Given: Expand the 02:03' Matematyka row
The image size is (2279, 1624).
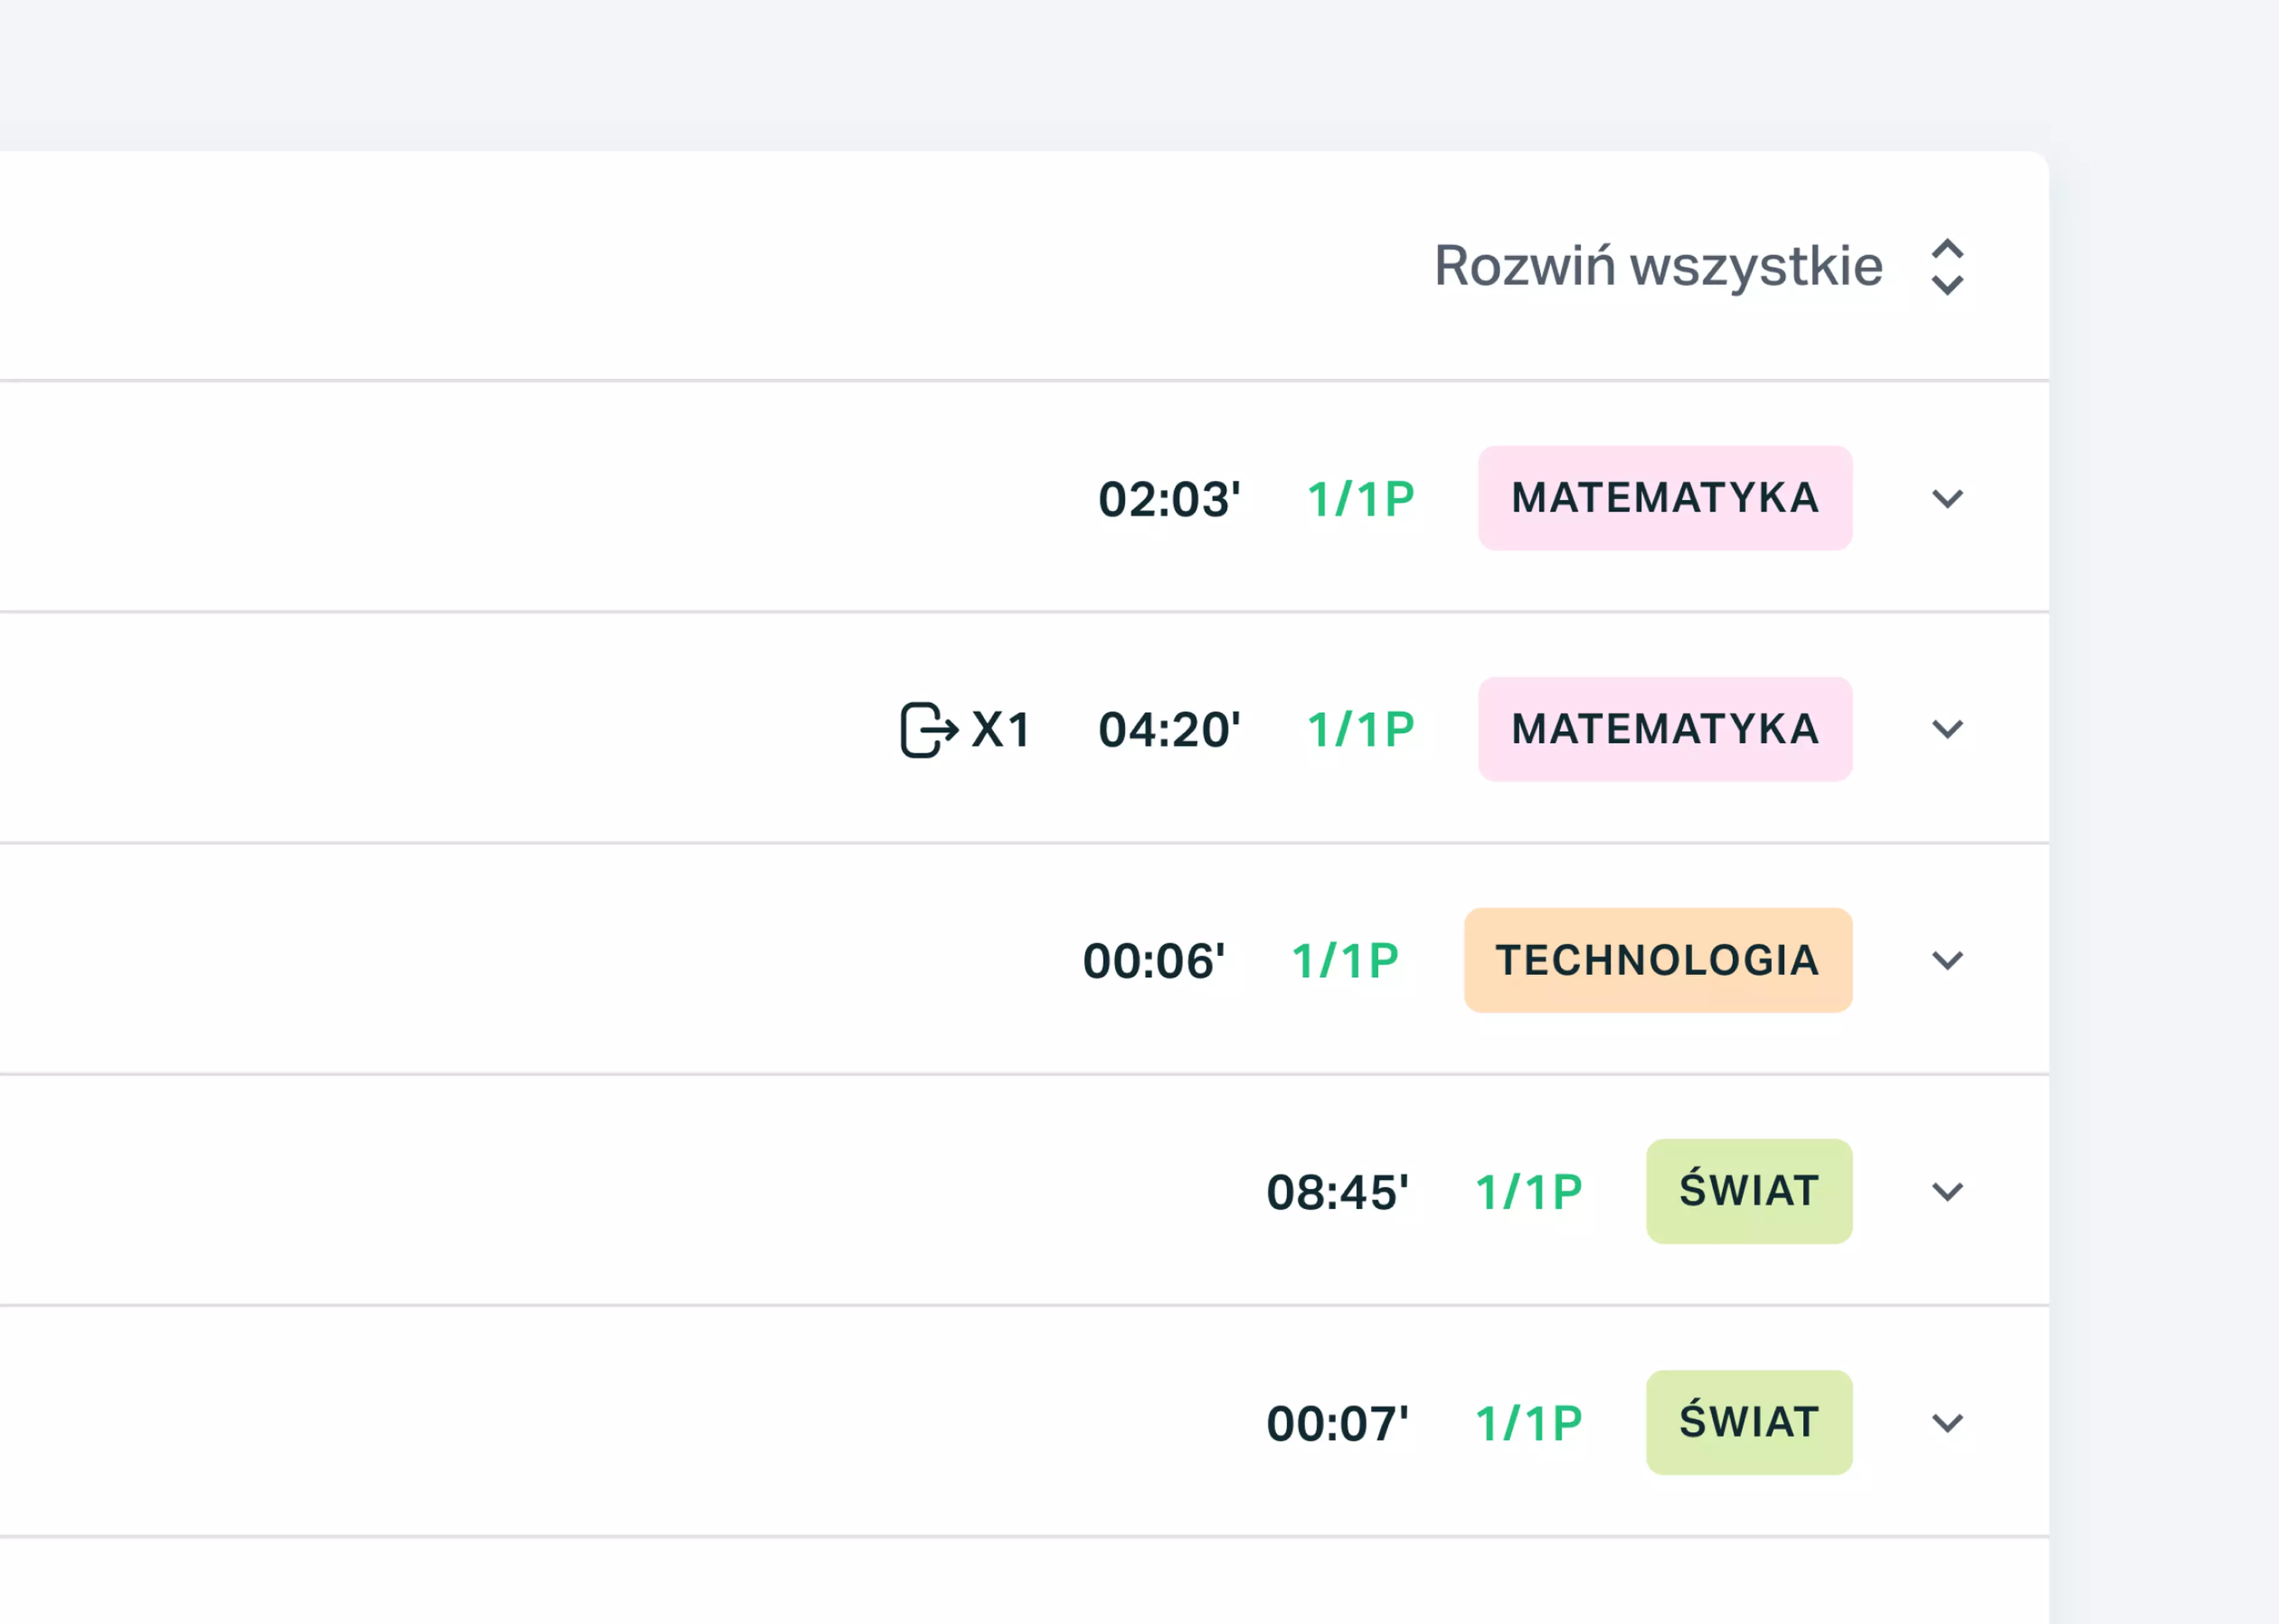Looking at the screenshot, I should pos(1946,498).
